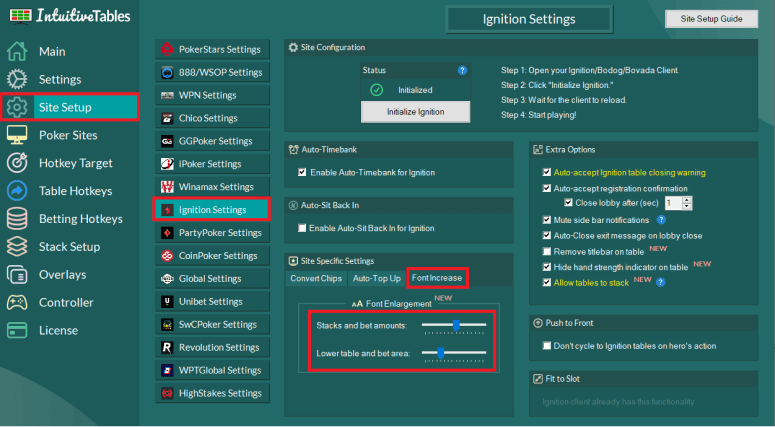Open iPoker Settings in the site list
775x427 pixels.
(x=213, y=164)
